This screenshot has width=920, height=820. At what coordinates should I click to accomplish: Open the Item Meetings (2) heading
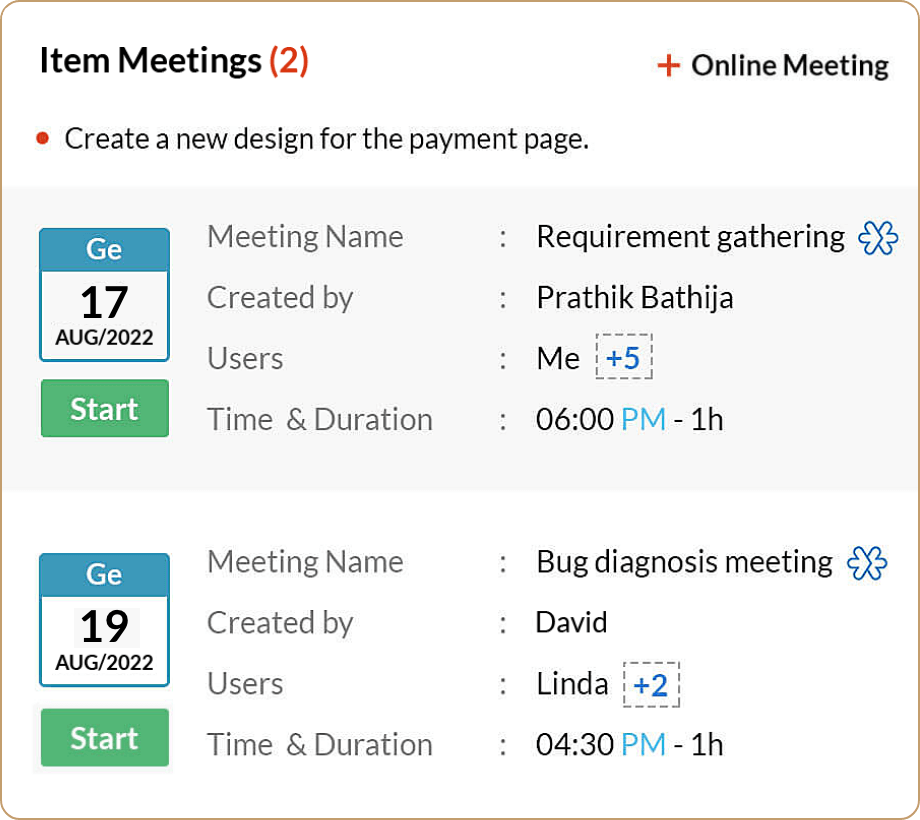click(x=174, y=61)
